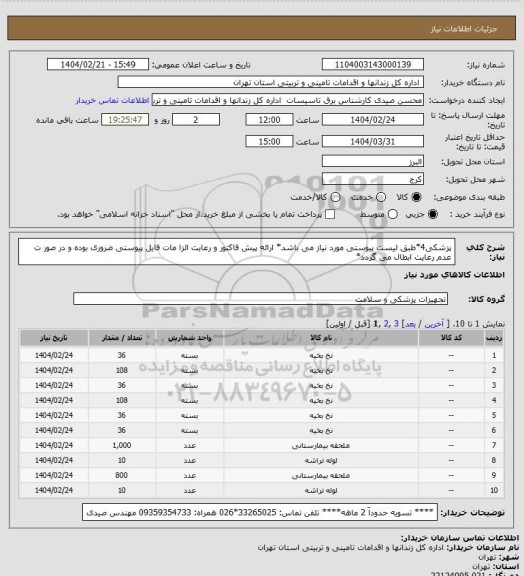The height and width of the screenshot is (576, 524).
Task: Click the price validity date 1404/03/31 field
Action: pyautogui.click(x=373, y=141)
